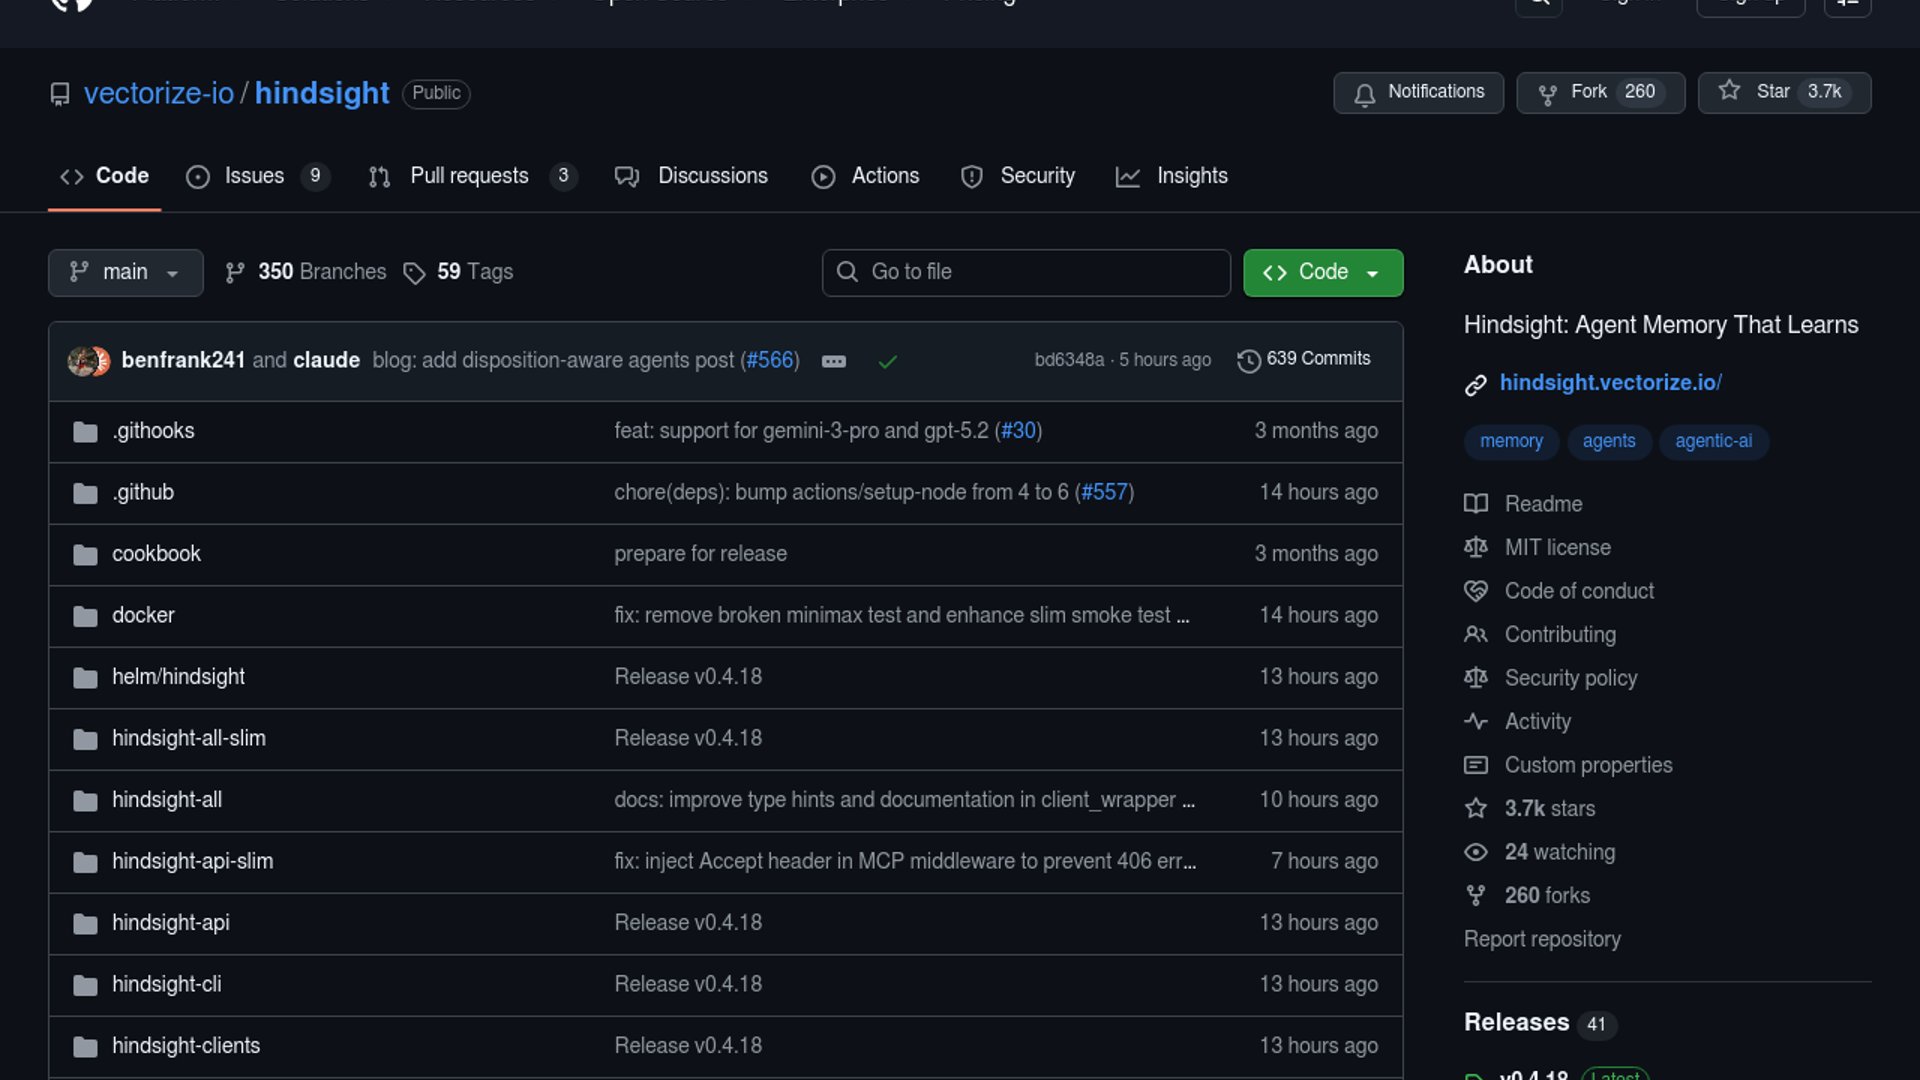1920x1080 pixels.
Task: Click the Tags label icon
Action: [x=414, y=273]
